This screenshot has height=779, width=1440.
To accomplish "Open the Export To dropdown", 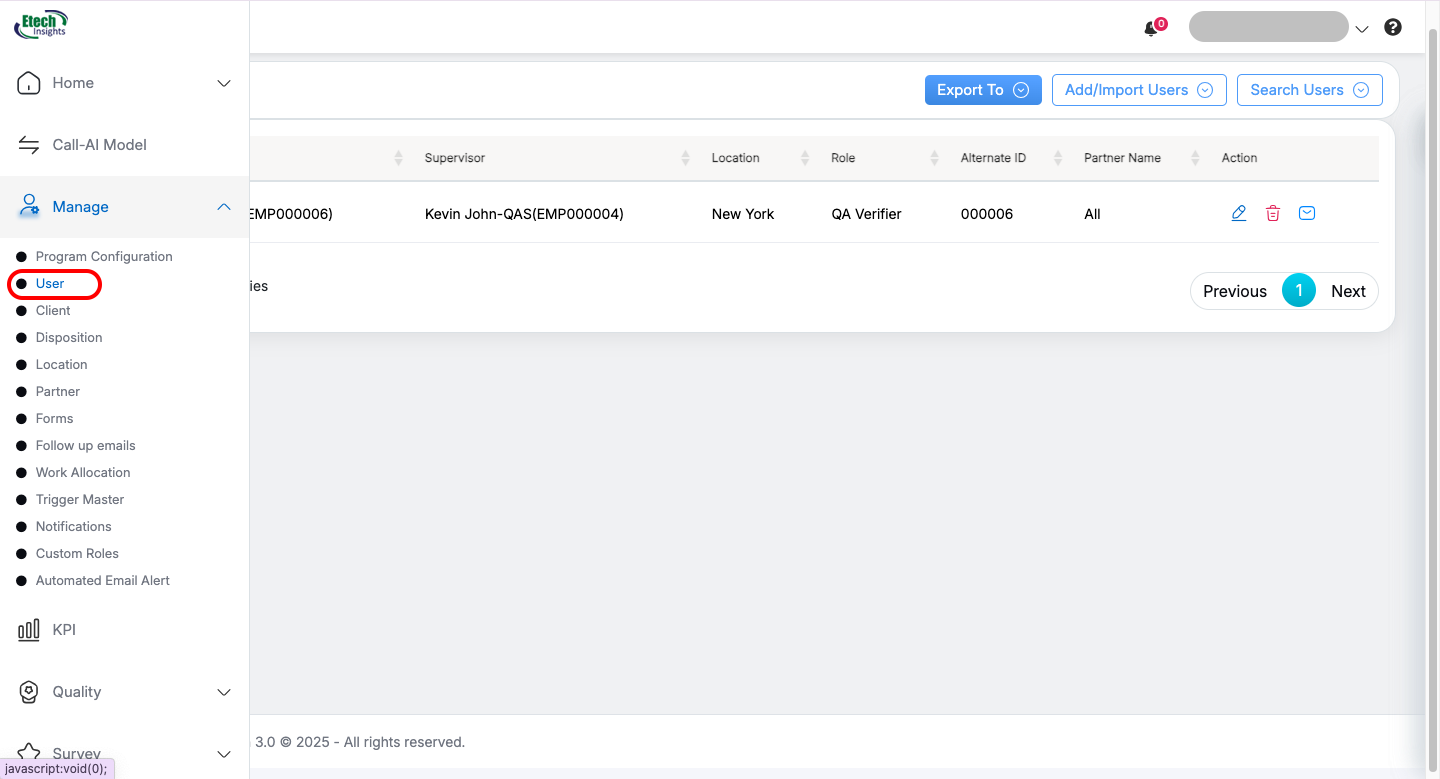I will click(982, 90).
